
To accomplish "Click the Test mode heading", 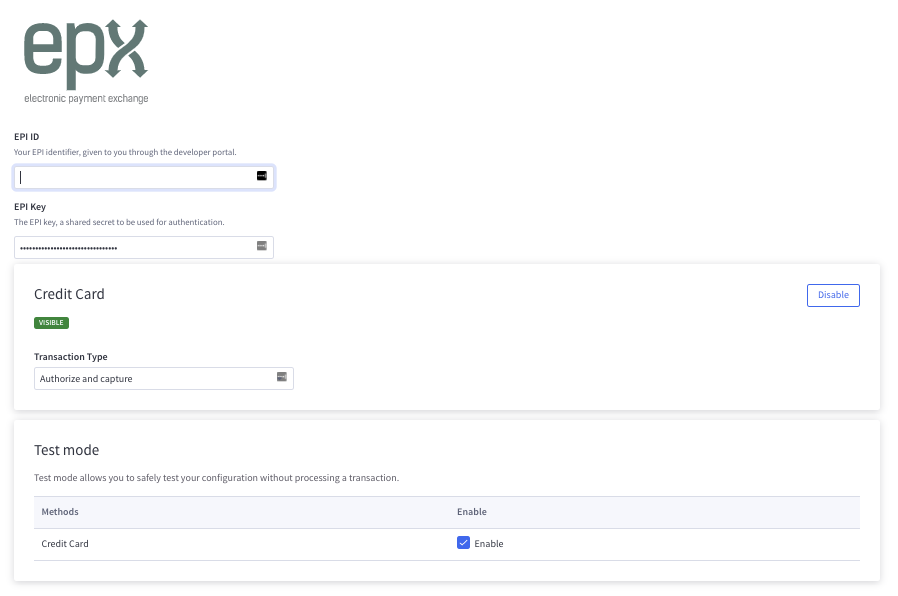I will point(66,450).
